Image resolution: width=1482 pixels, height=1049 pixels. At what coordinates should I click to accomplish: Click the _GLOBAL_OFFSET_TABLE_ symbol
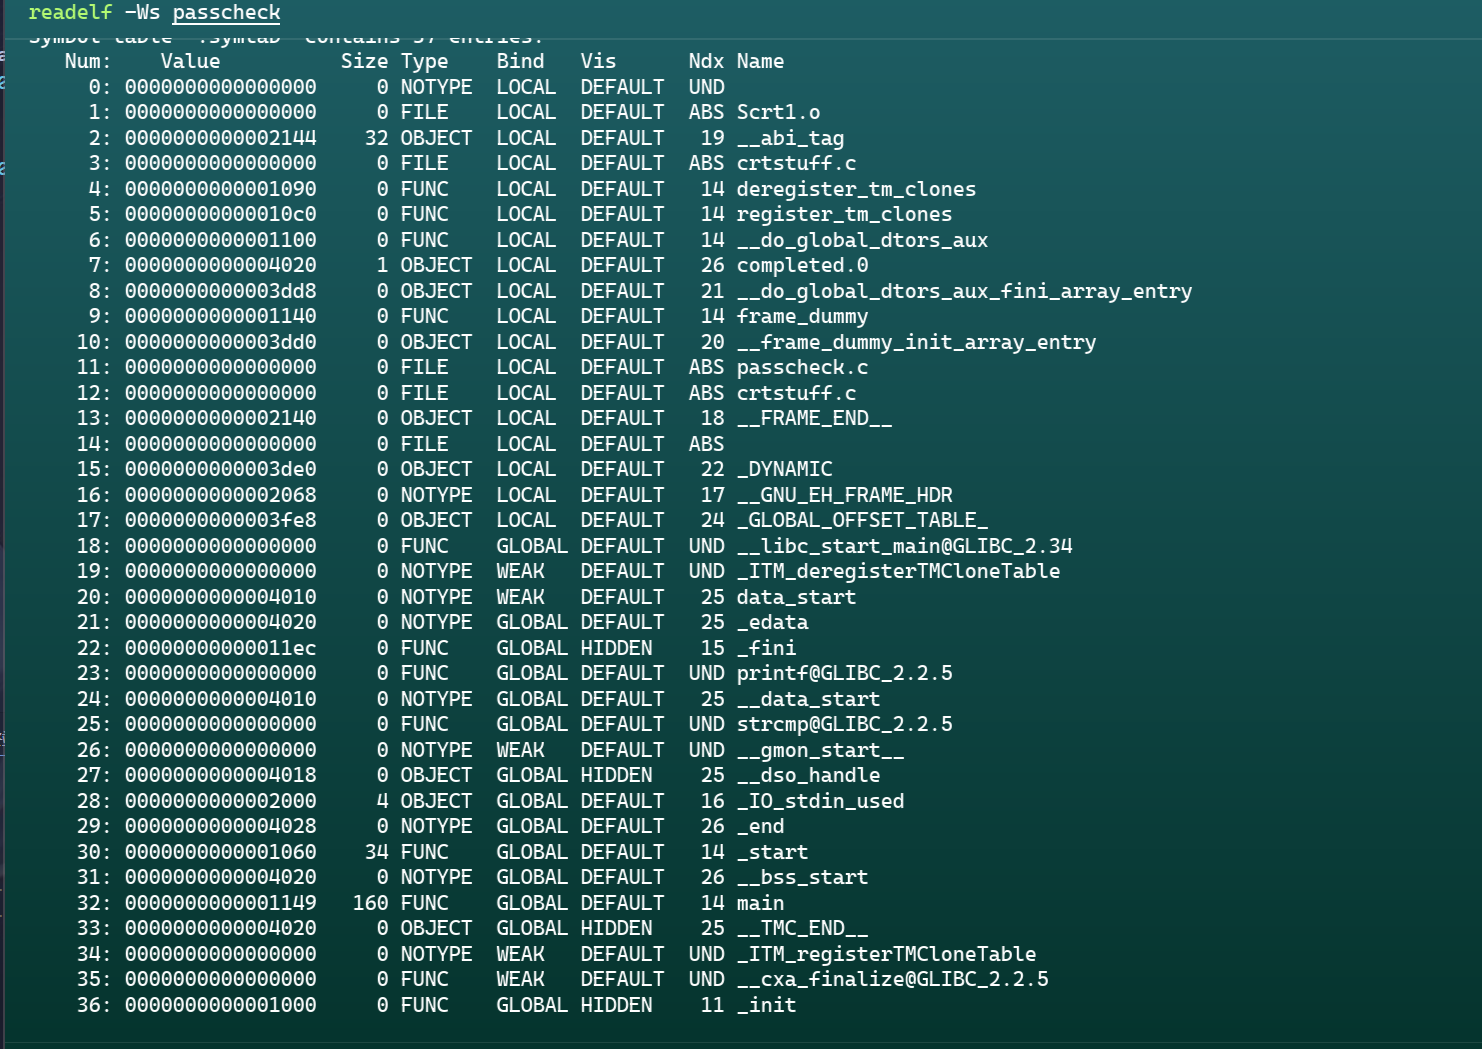click(862, 521)
